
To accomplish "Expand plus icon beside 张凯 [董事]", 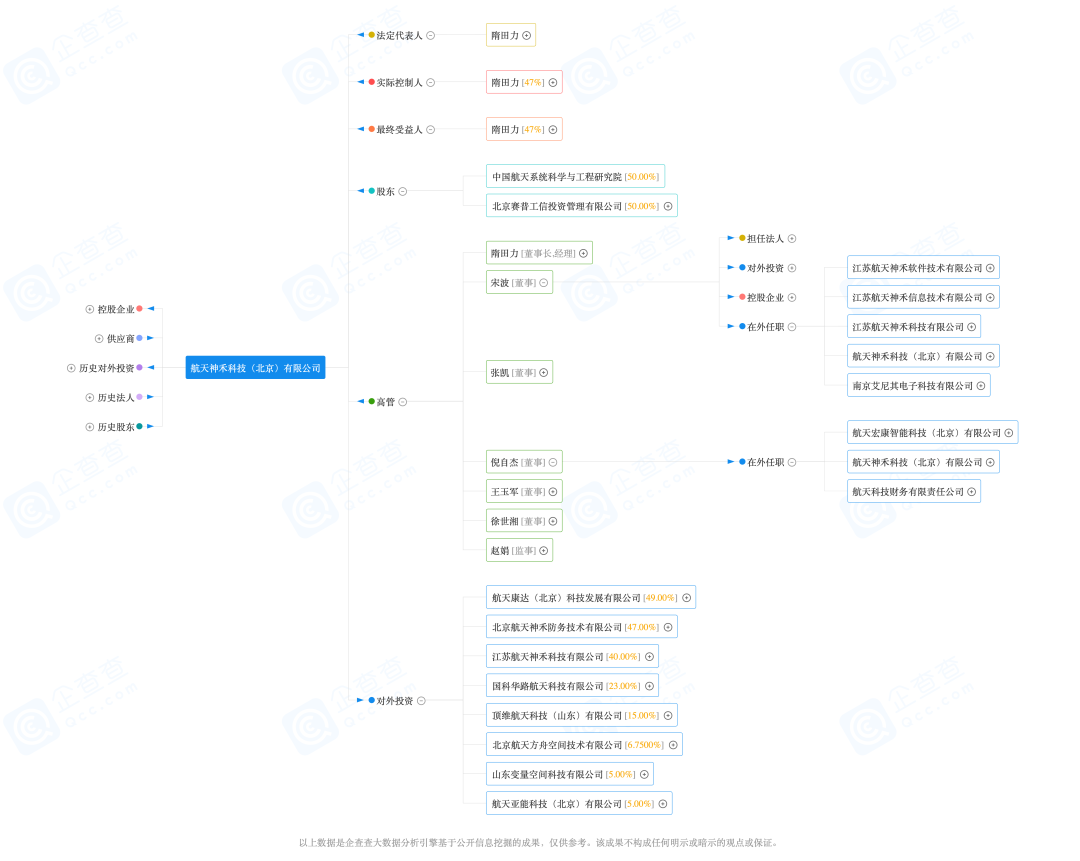I will point(544,373).
